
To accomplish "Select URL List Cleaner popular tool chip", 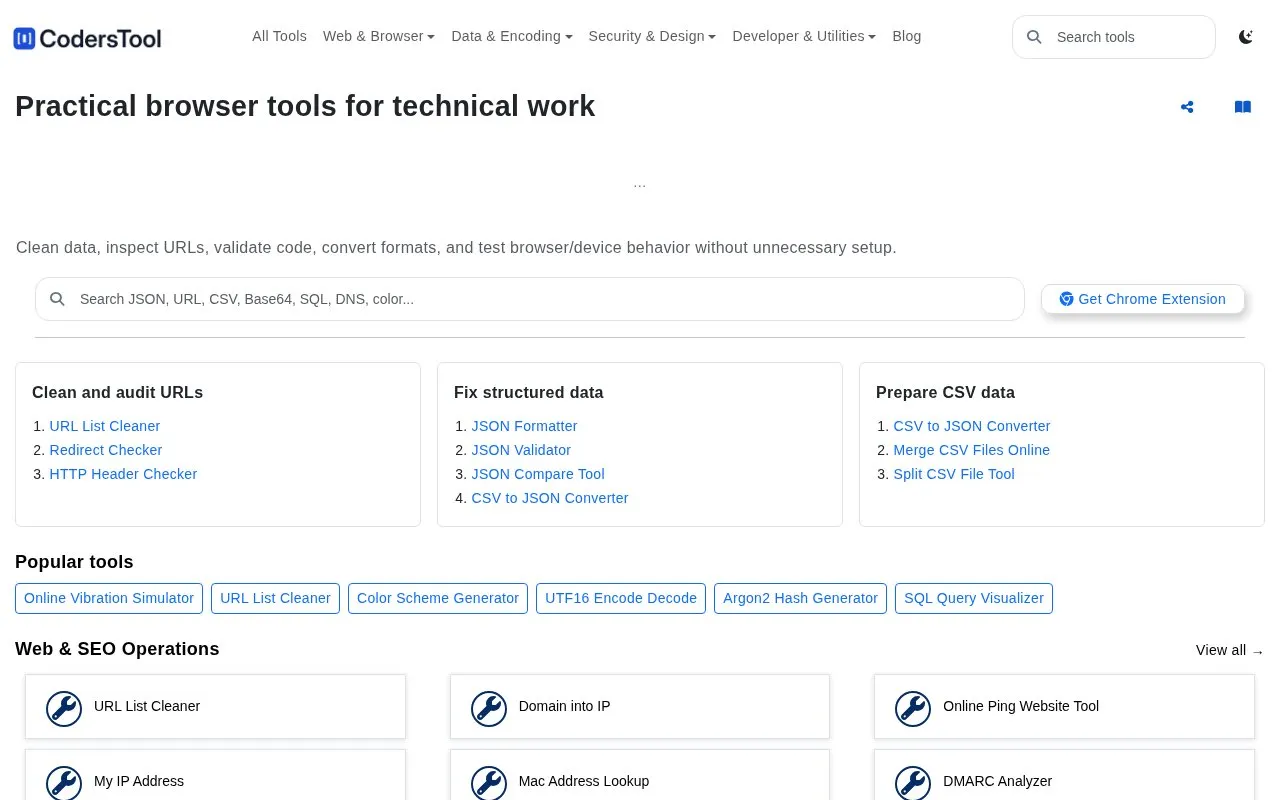I will [275, 598].
